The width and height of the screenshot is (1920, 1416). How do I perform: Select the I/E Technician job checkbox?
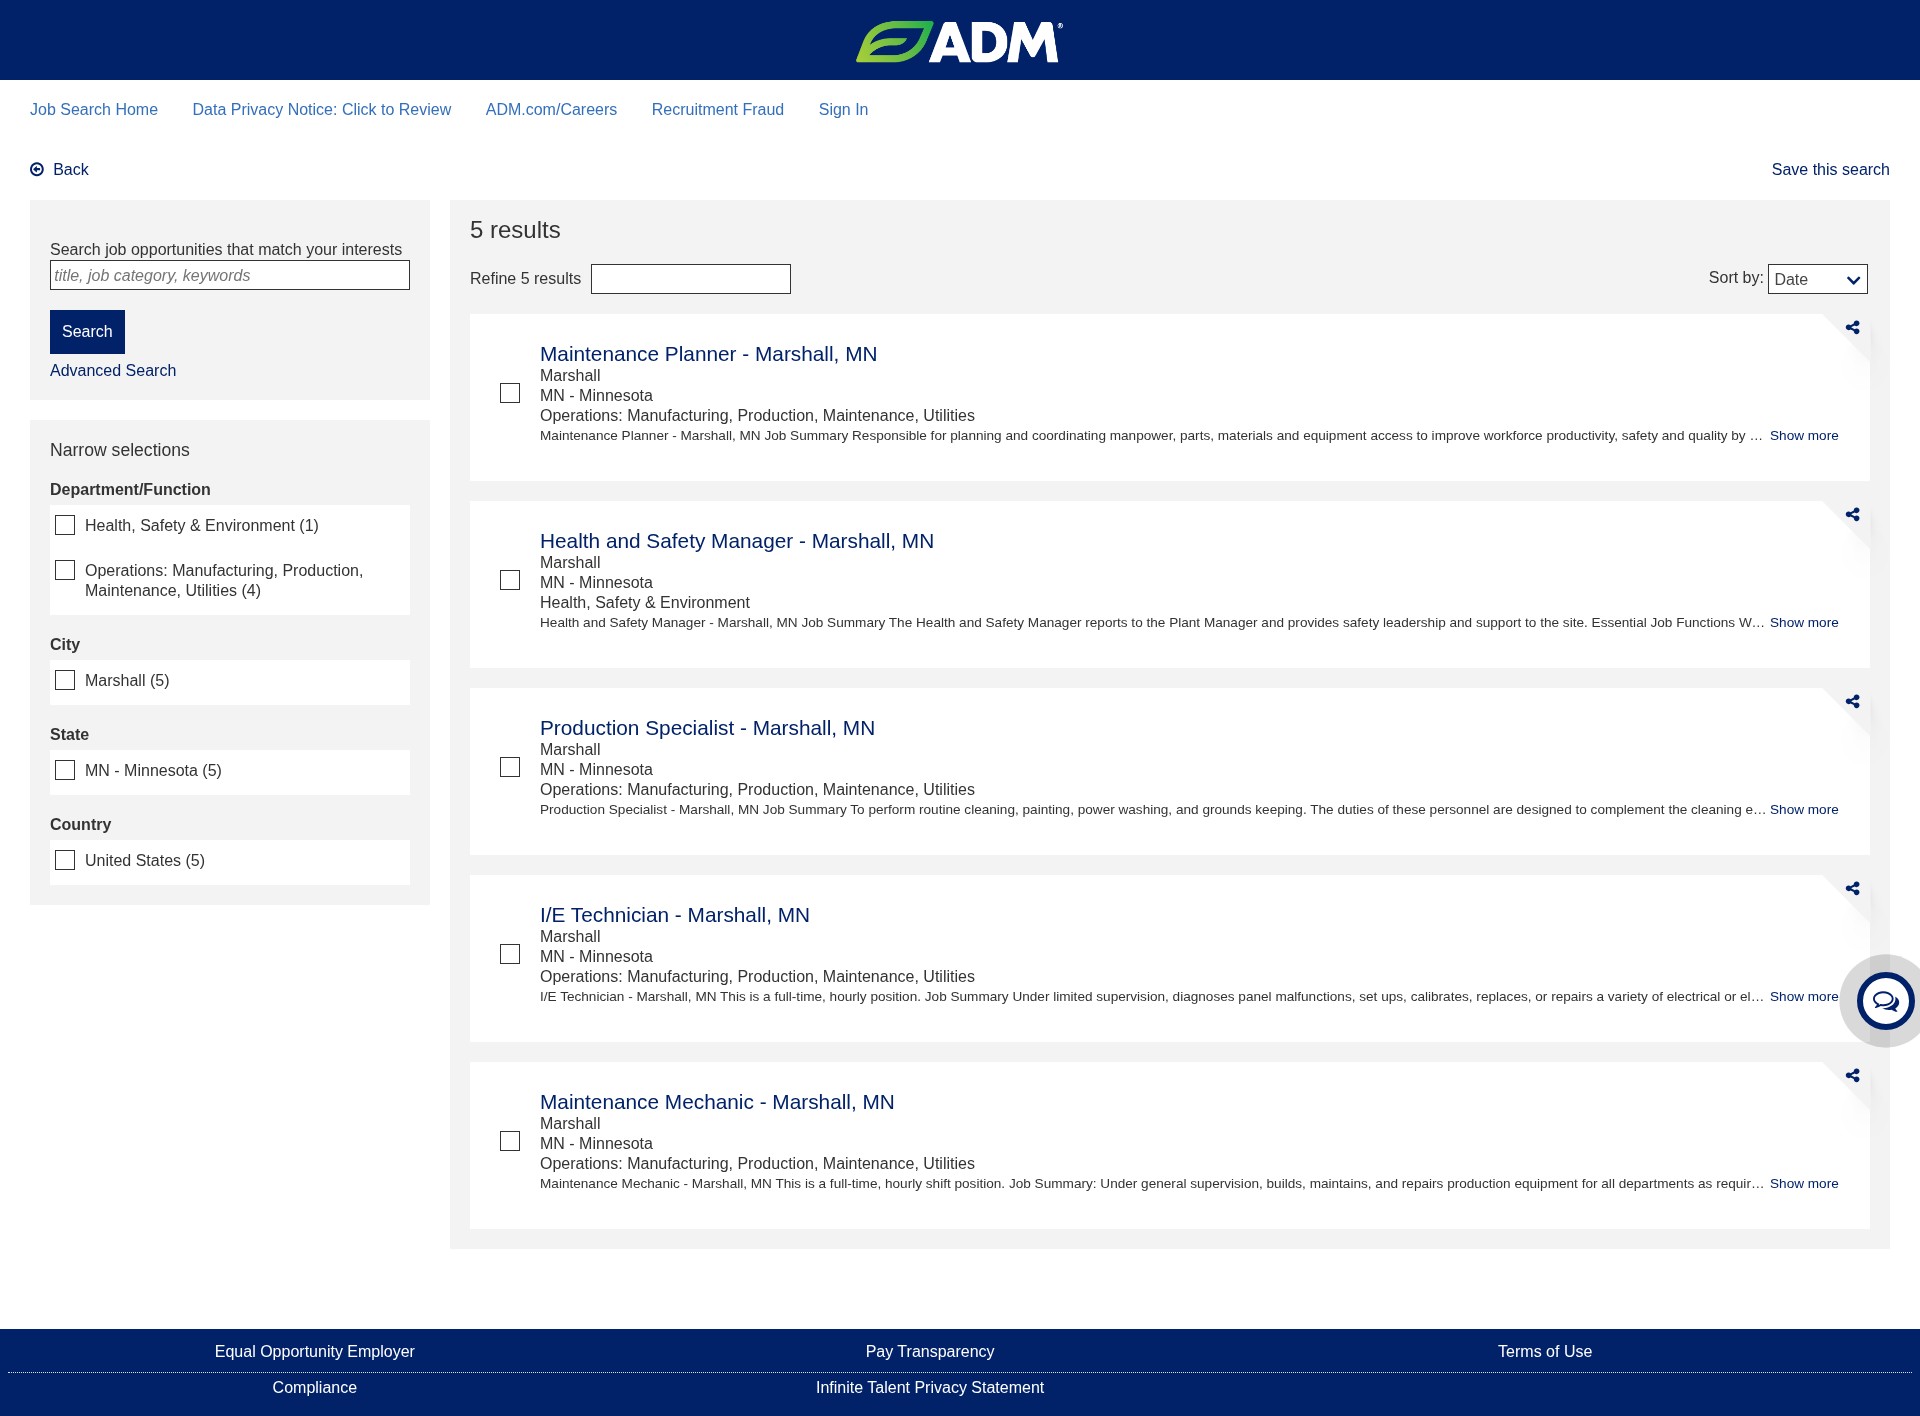click(510, 954)
